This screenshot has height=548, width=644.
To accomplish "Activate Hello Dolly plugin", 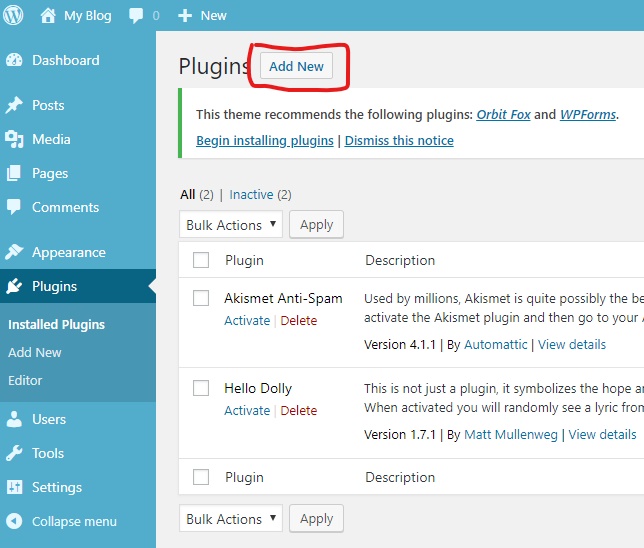I will pos(247,410).
